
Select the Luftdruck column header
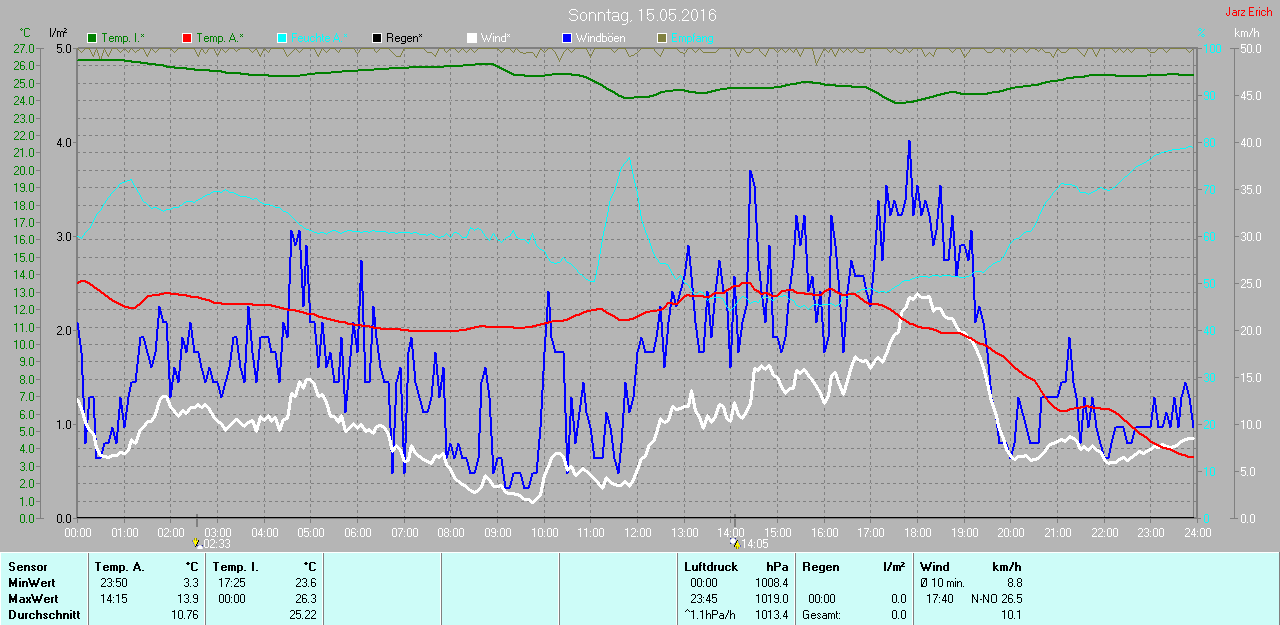pyautogui.click(x=710, y=567)
